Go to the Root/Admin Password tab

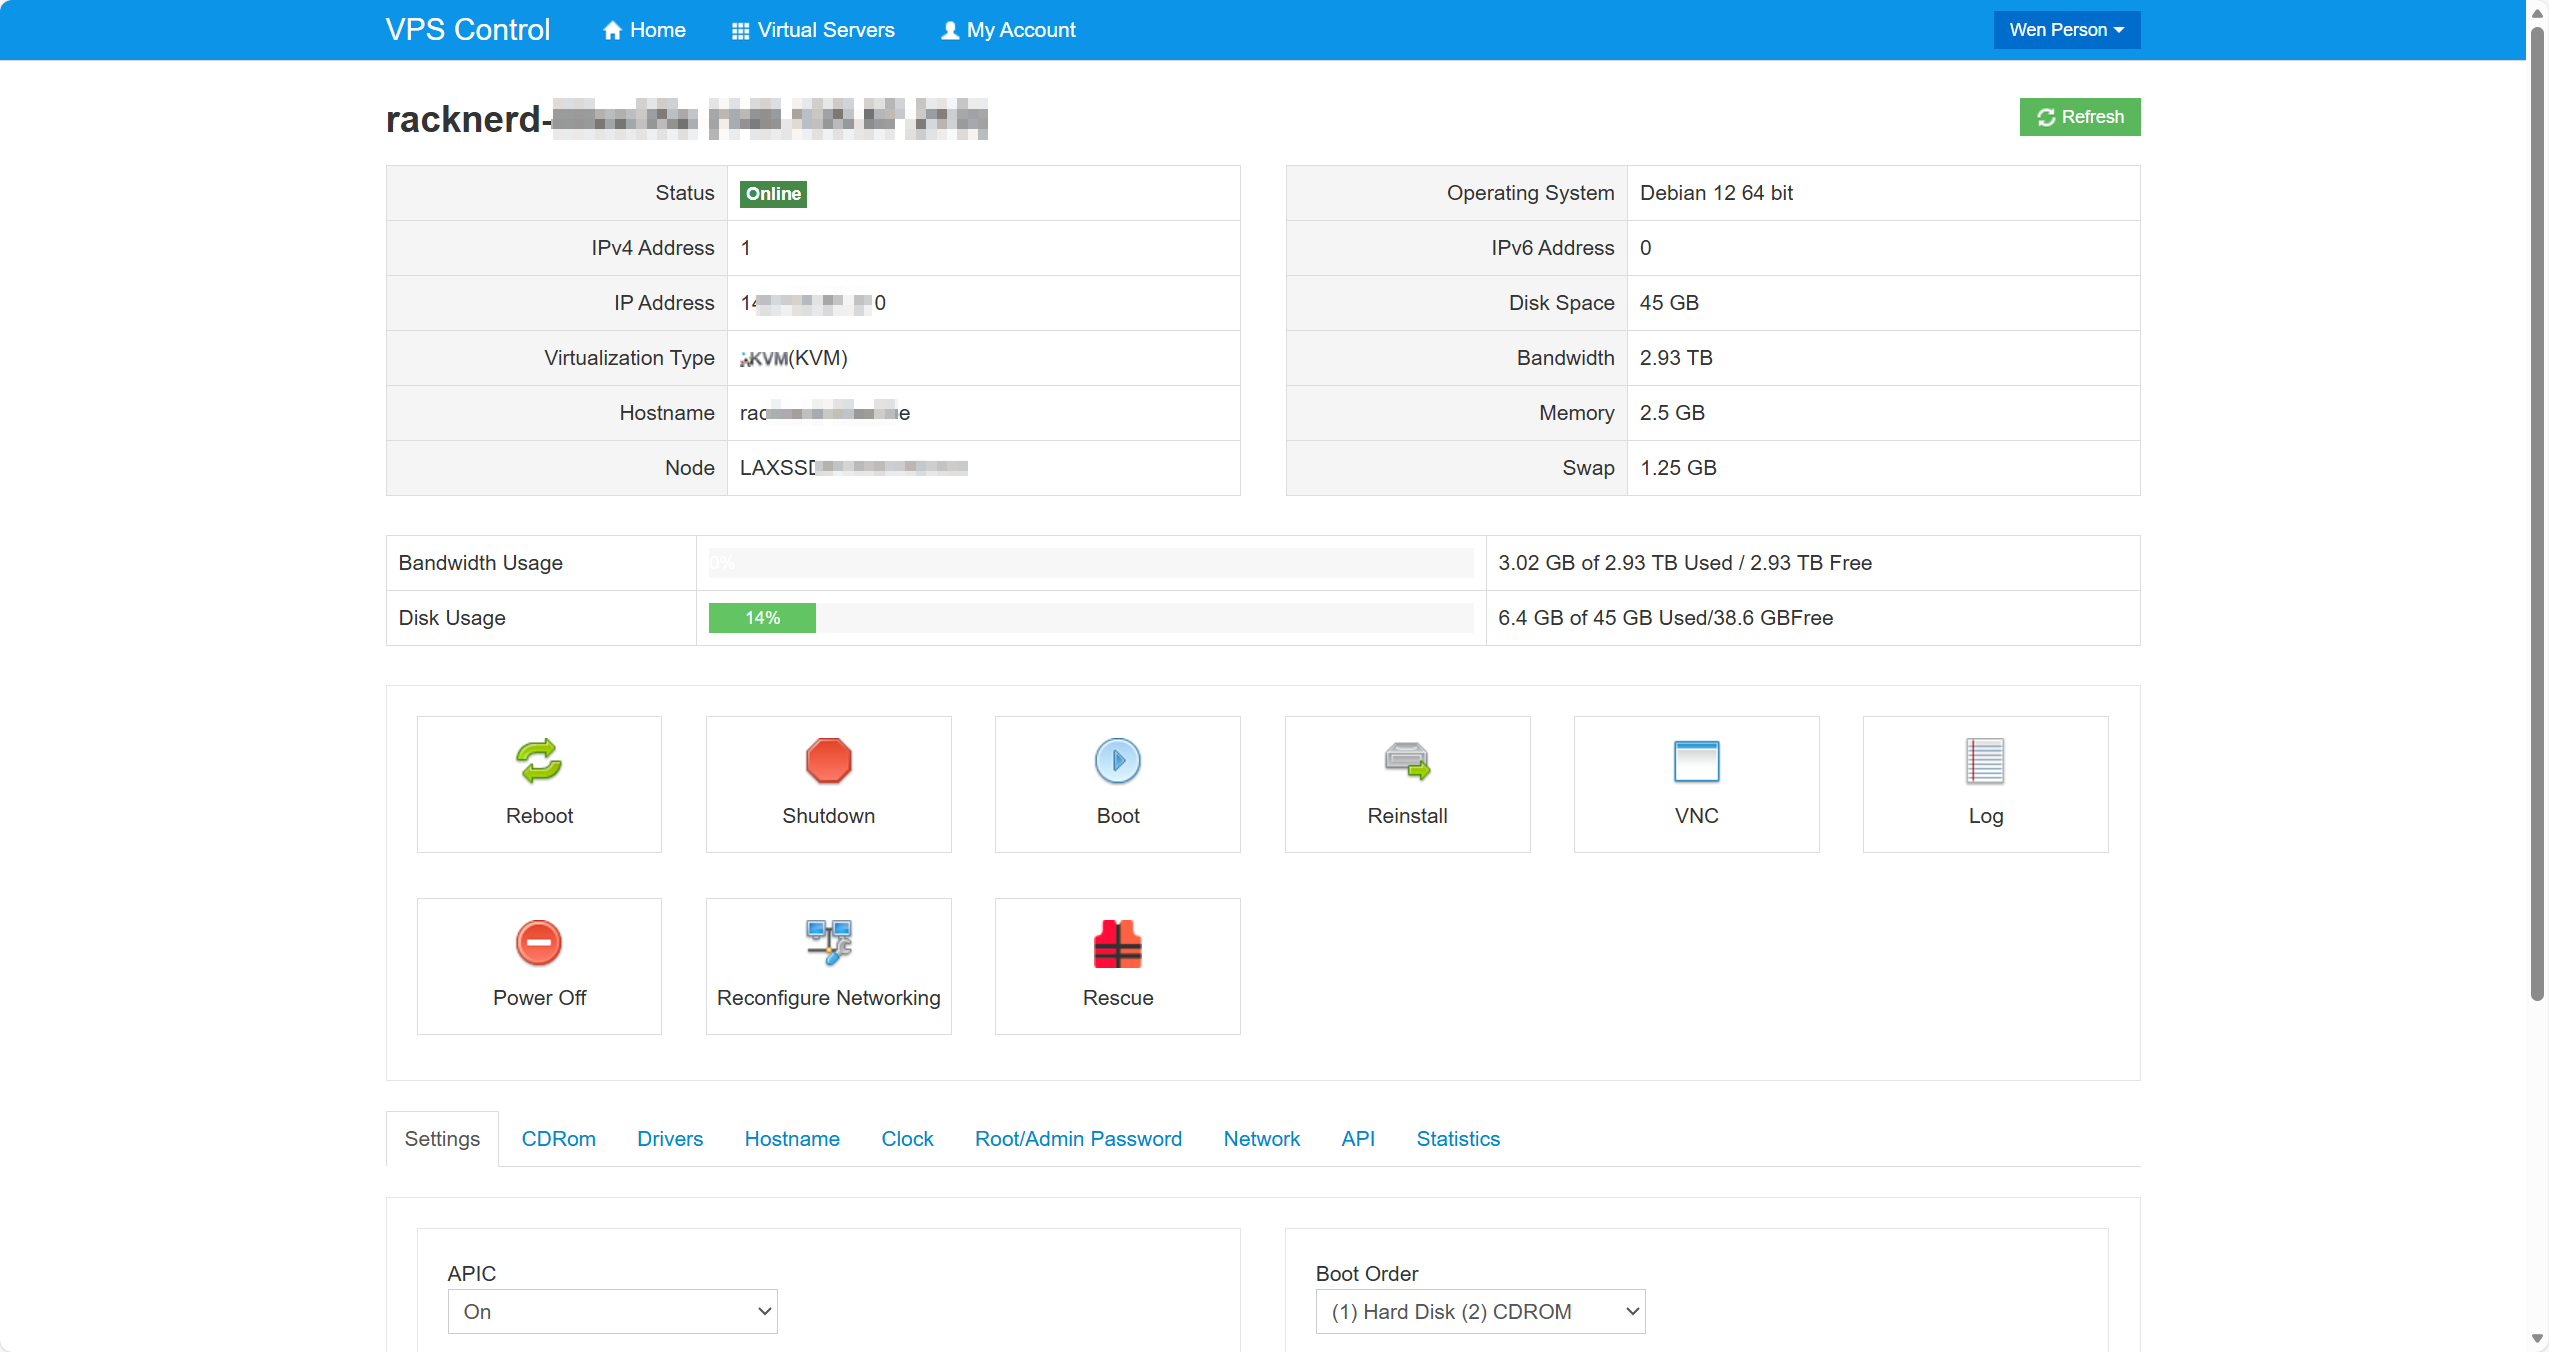1078,1139
